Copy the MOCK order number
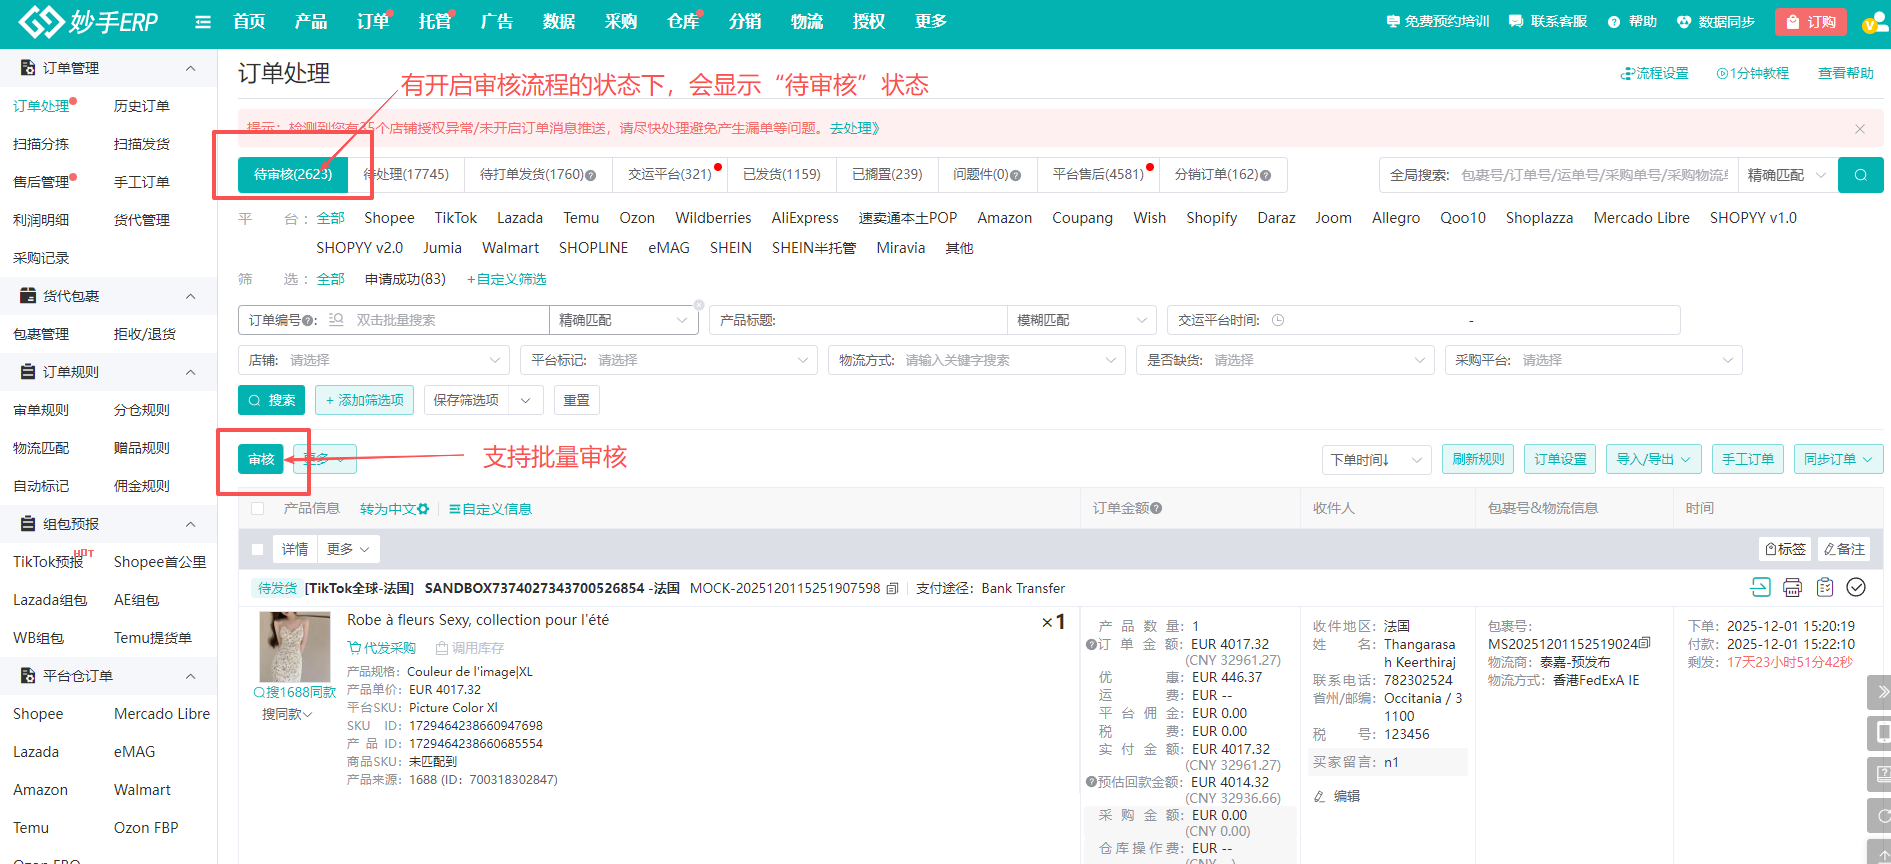The width and height of the screenshot is (1891, 864). tap(892, 588)
